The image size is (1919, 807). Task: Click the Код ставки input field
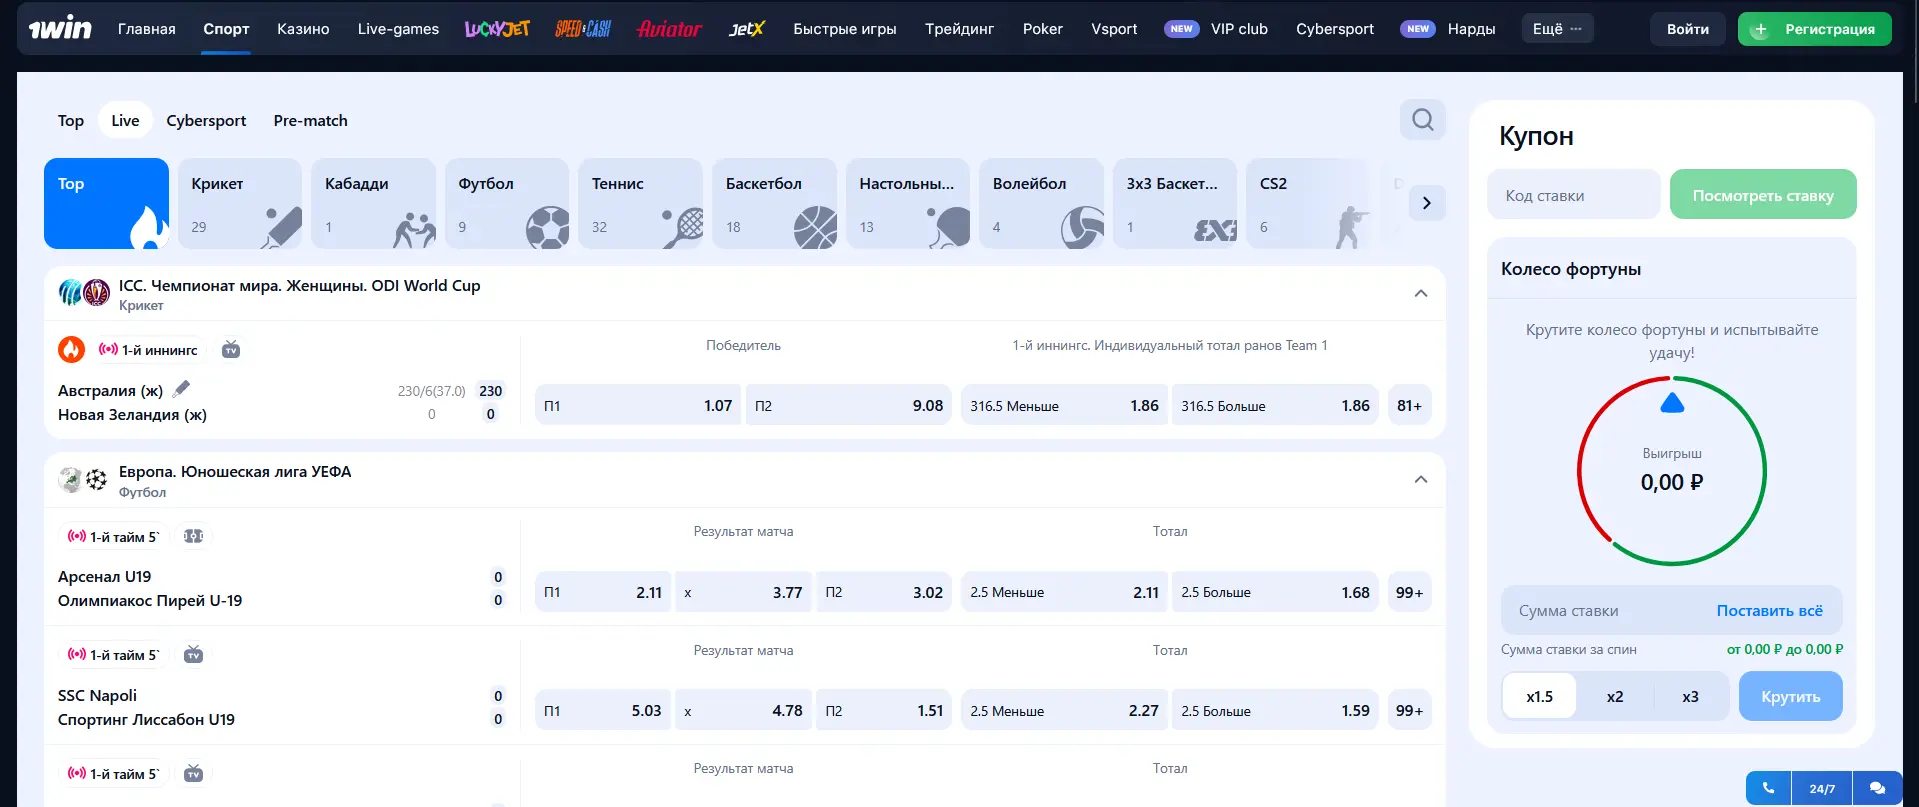pos(1573,196)
